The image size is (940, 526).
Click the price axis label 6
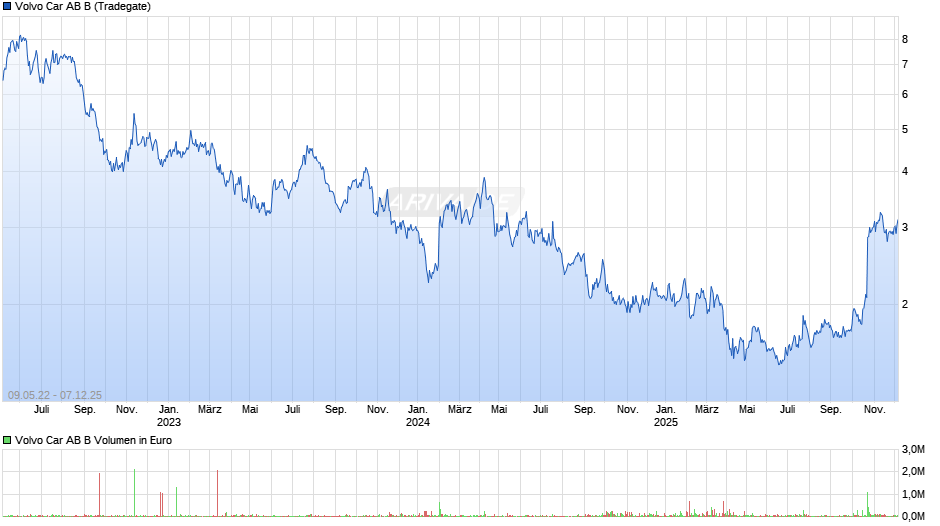(905, 95)
